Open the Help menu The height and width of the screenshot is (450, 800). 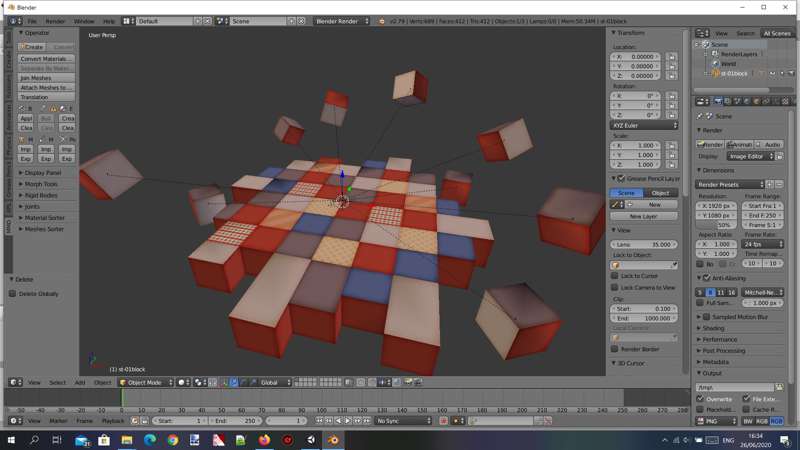pos(109,21)
